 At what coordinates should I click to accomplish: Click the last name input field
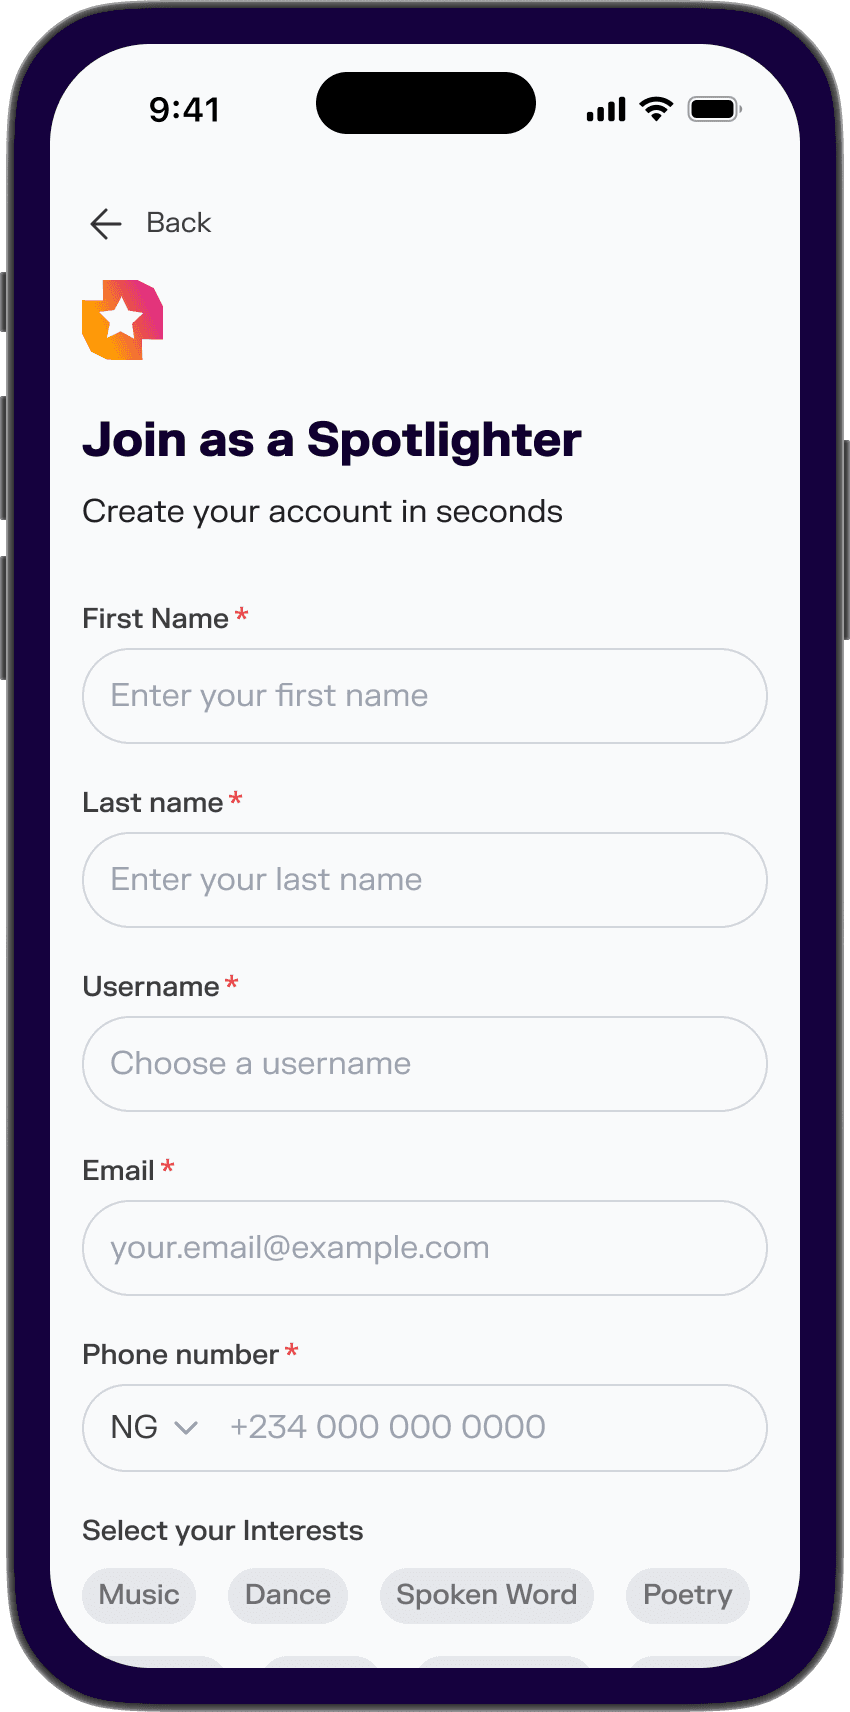[425, 880]
